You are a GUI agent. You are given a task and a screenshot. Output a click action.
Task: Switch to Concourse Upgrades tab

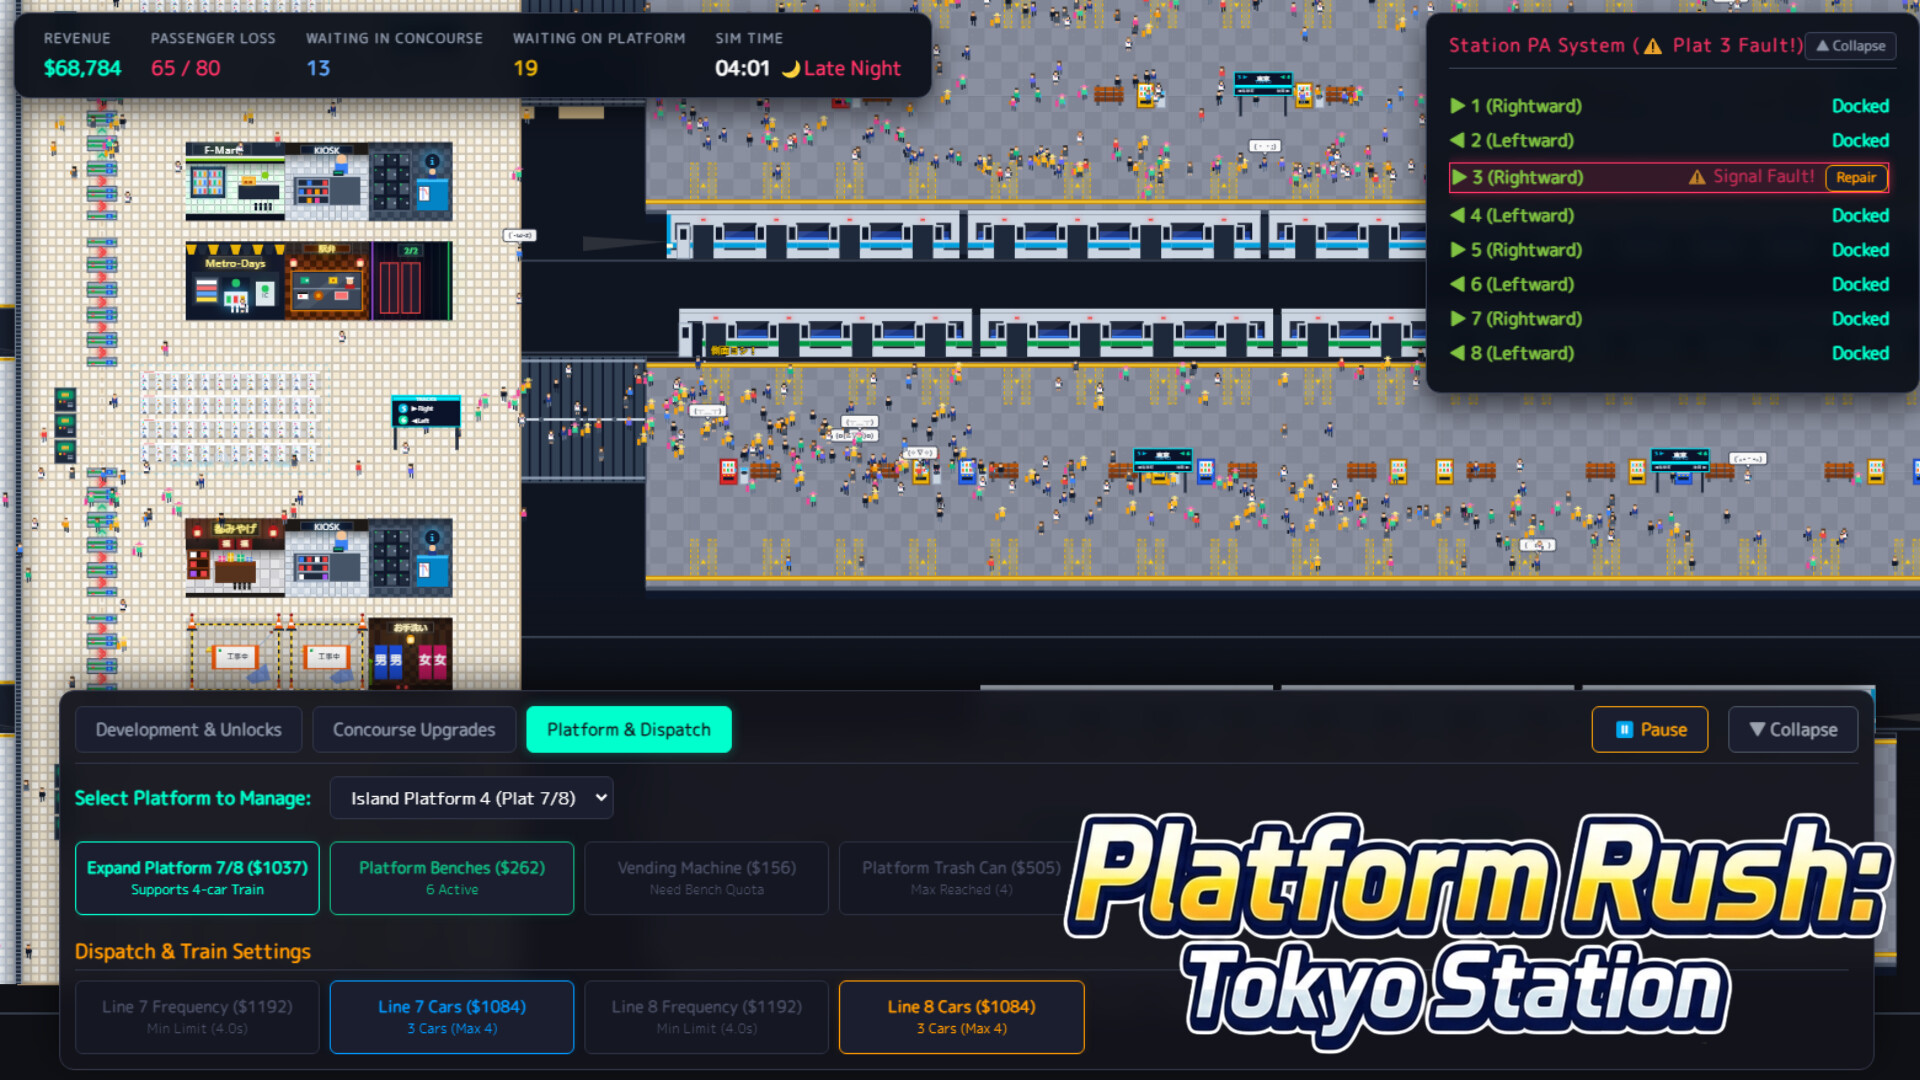pyautogui.click(x=414, y=730)
